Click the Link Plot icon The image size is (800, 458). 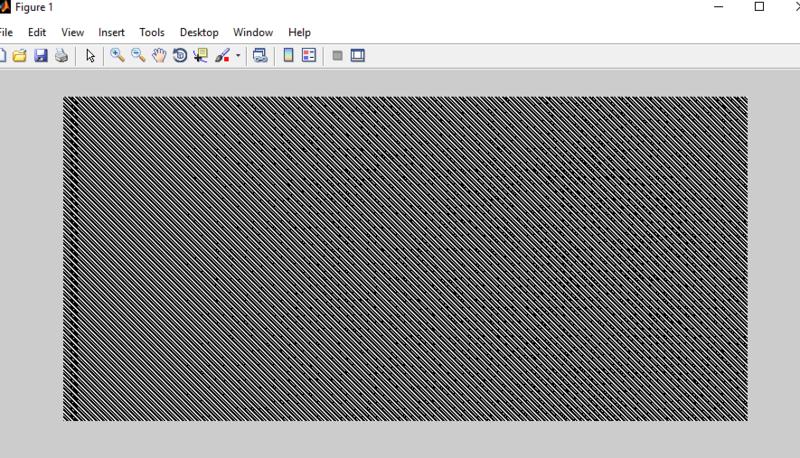click(260, 56)
